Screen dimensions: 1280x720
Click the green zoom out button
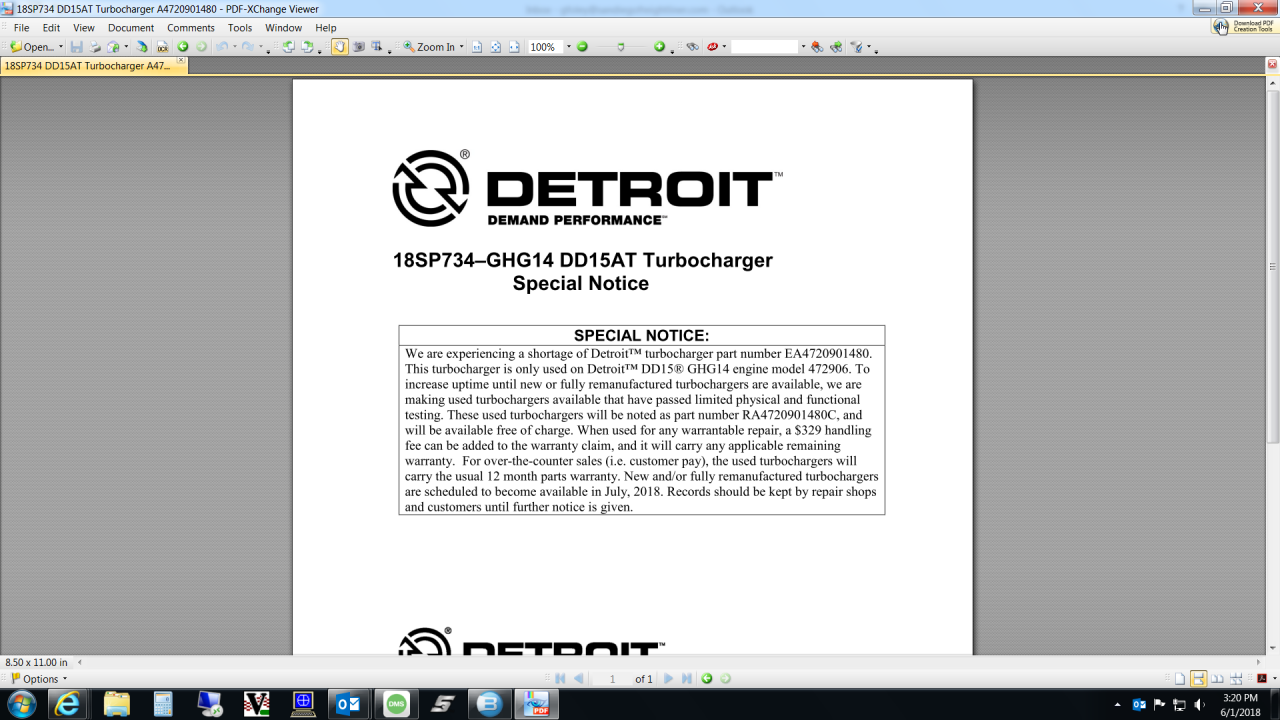pyautogui.click(x=582, y=47)
